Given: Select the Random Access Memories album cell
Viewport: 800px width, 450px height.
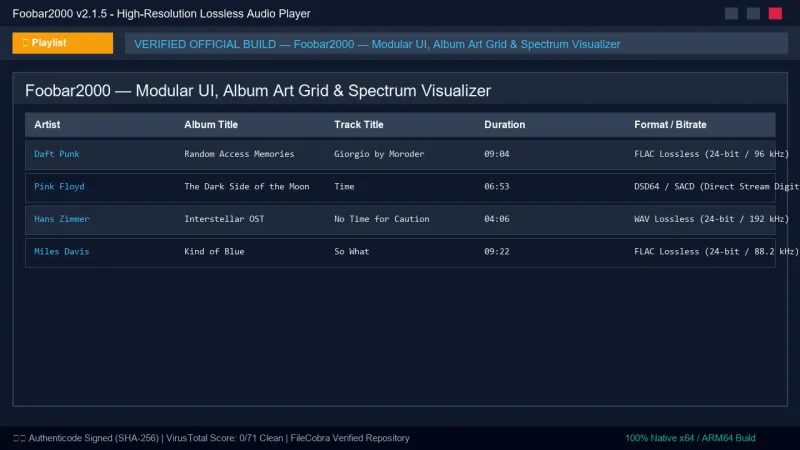Looking at the screenshot, I should [x=239, y=154].
